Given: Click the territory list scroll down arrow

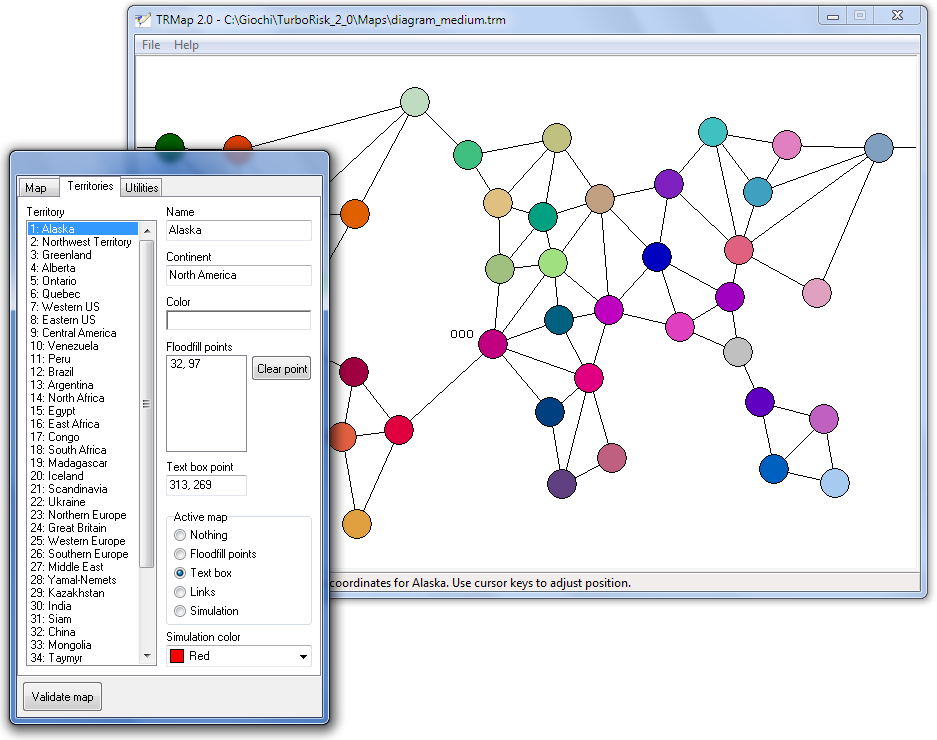Looking at the screenshot, I should 147,656.
